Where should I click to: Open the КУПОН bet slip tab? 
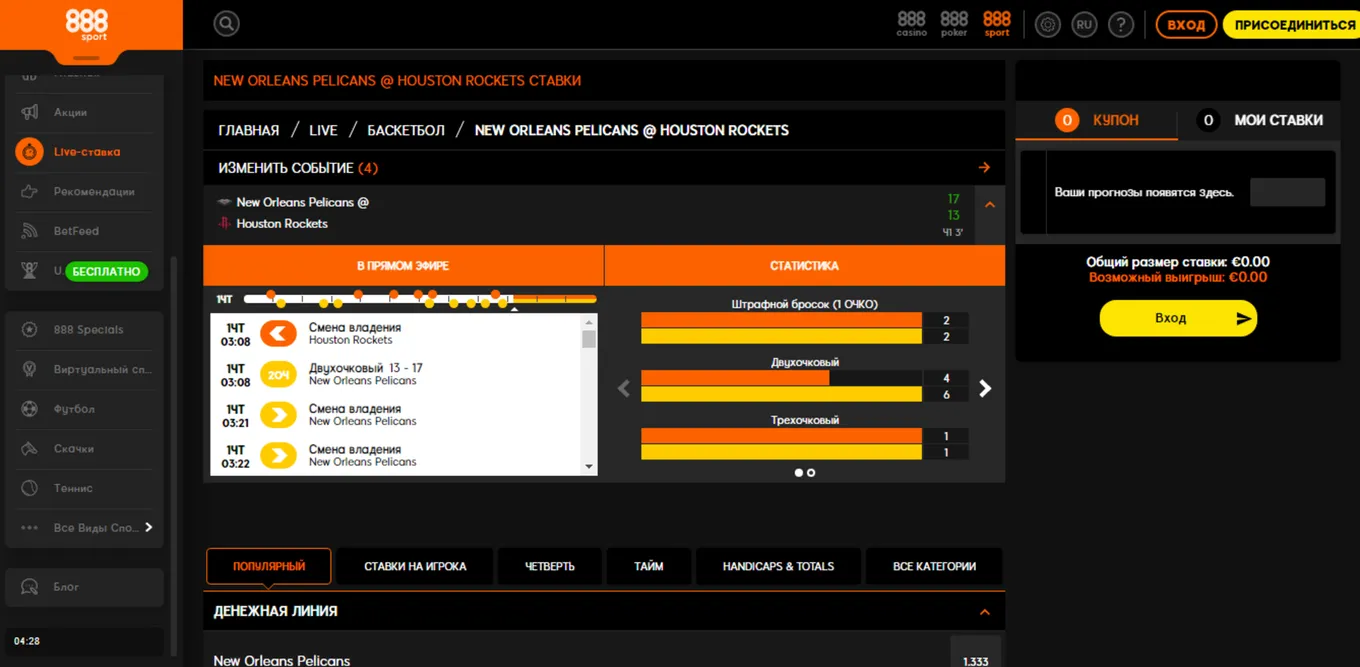(1096, 120)
